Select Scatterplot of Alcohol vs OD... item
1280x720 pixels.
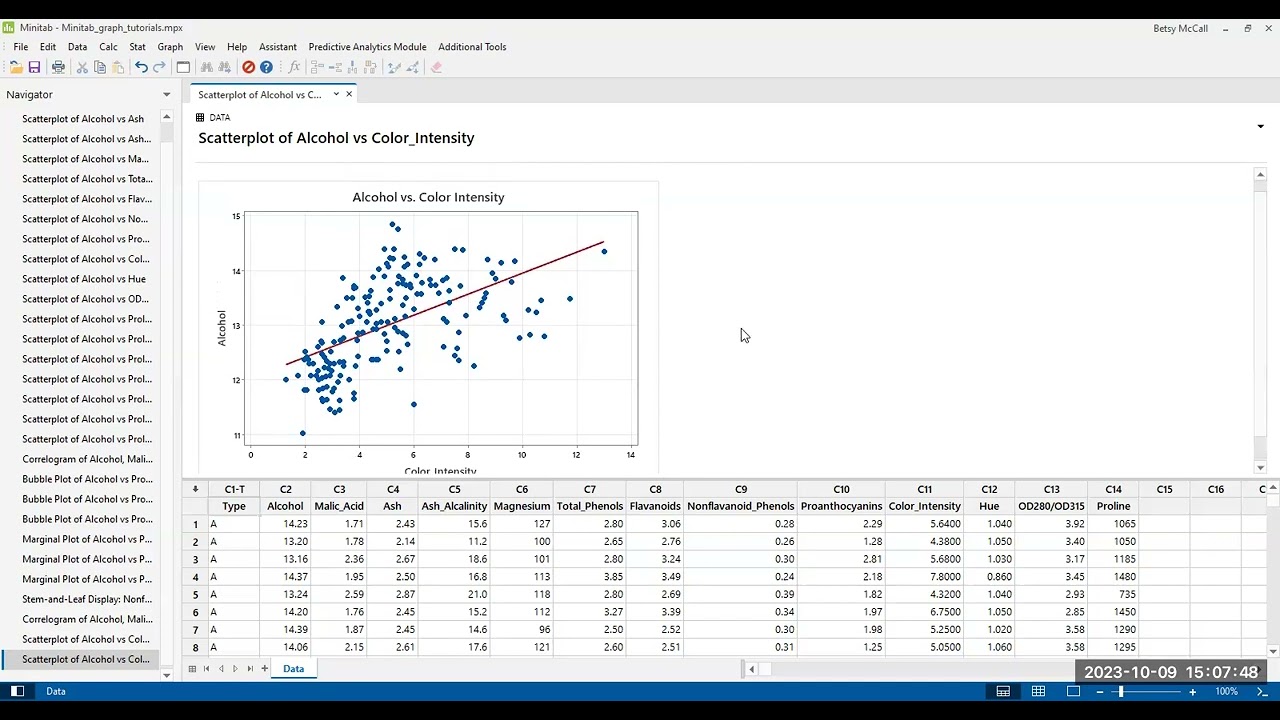click(85, 299)
